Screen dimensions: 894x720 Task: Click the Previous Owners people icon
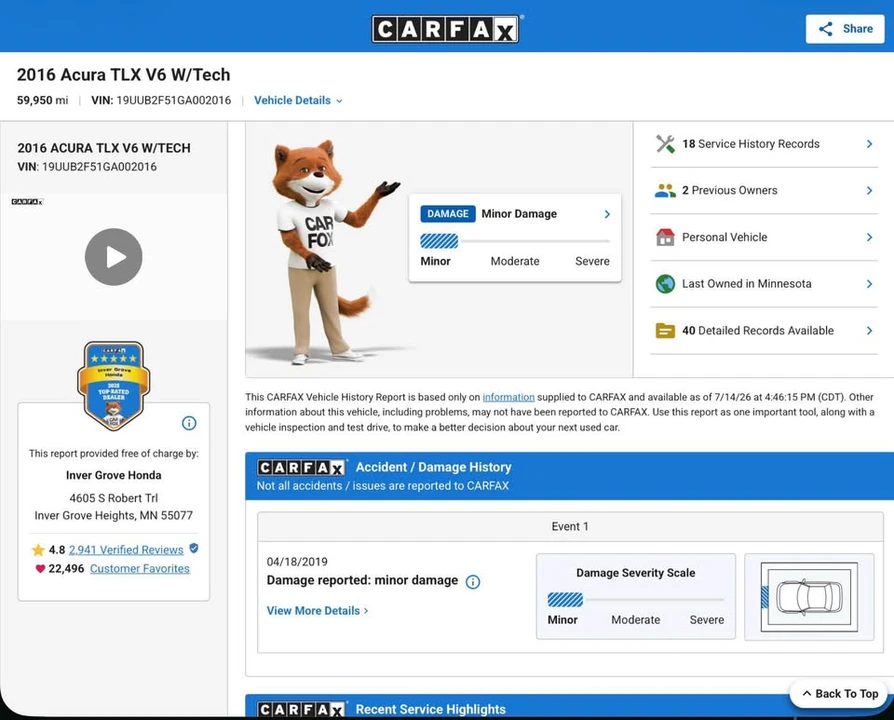(665, 190)
